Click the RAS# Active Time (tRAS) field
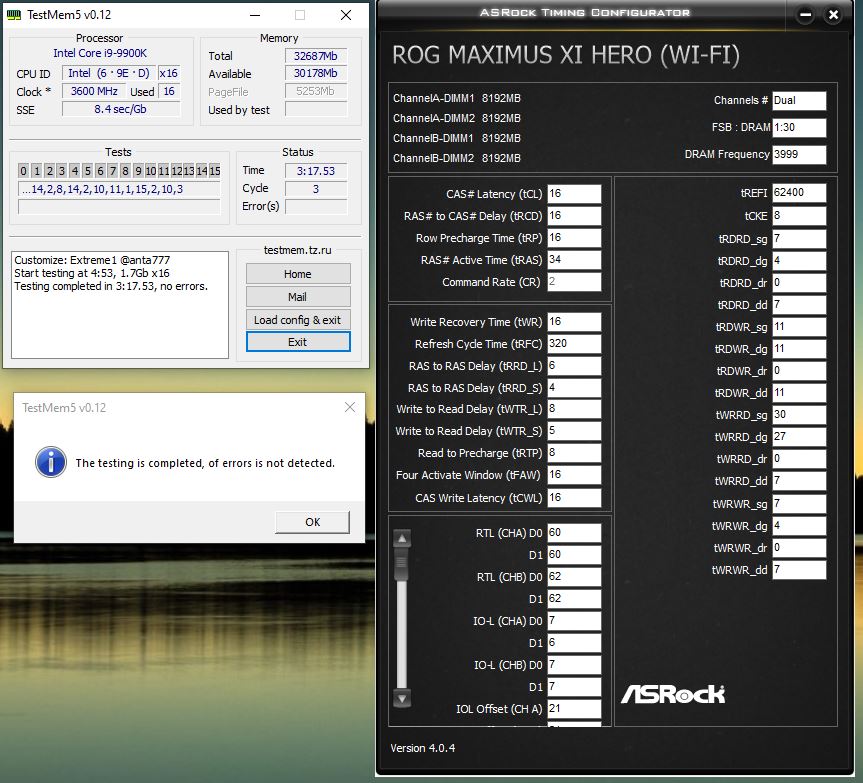The height and width of the screenshot is (783, 863). 574,260
